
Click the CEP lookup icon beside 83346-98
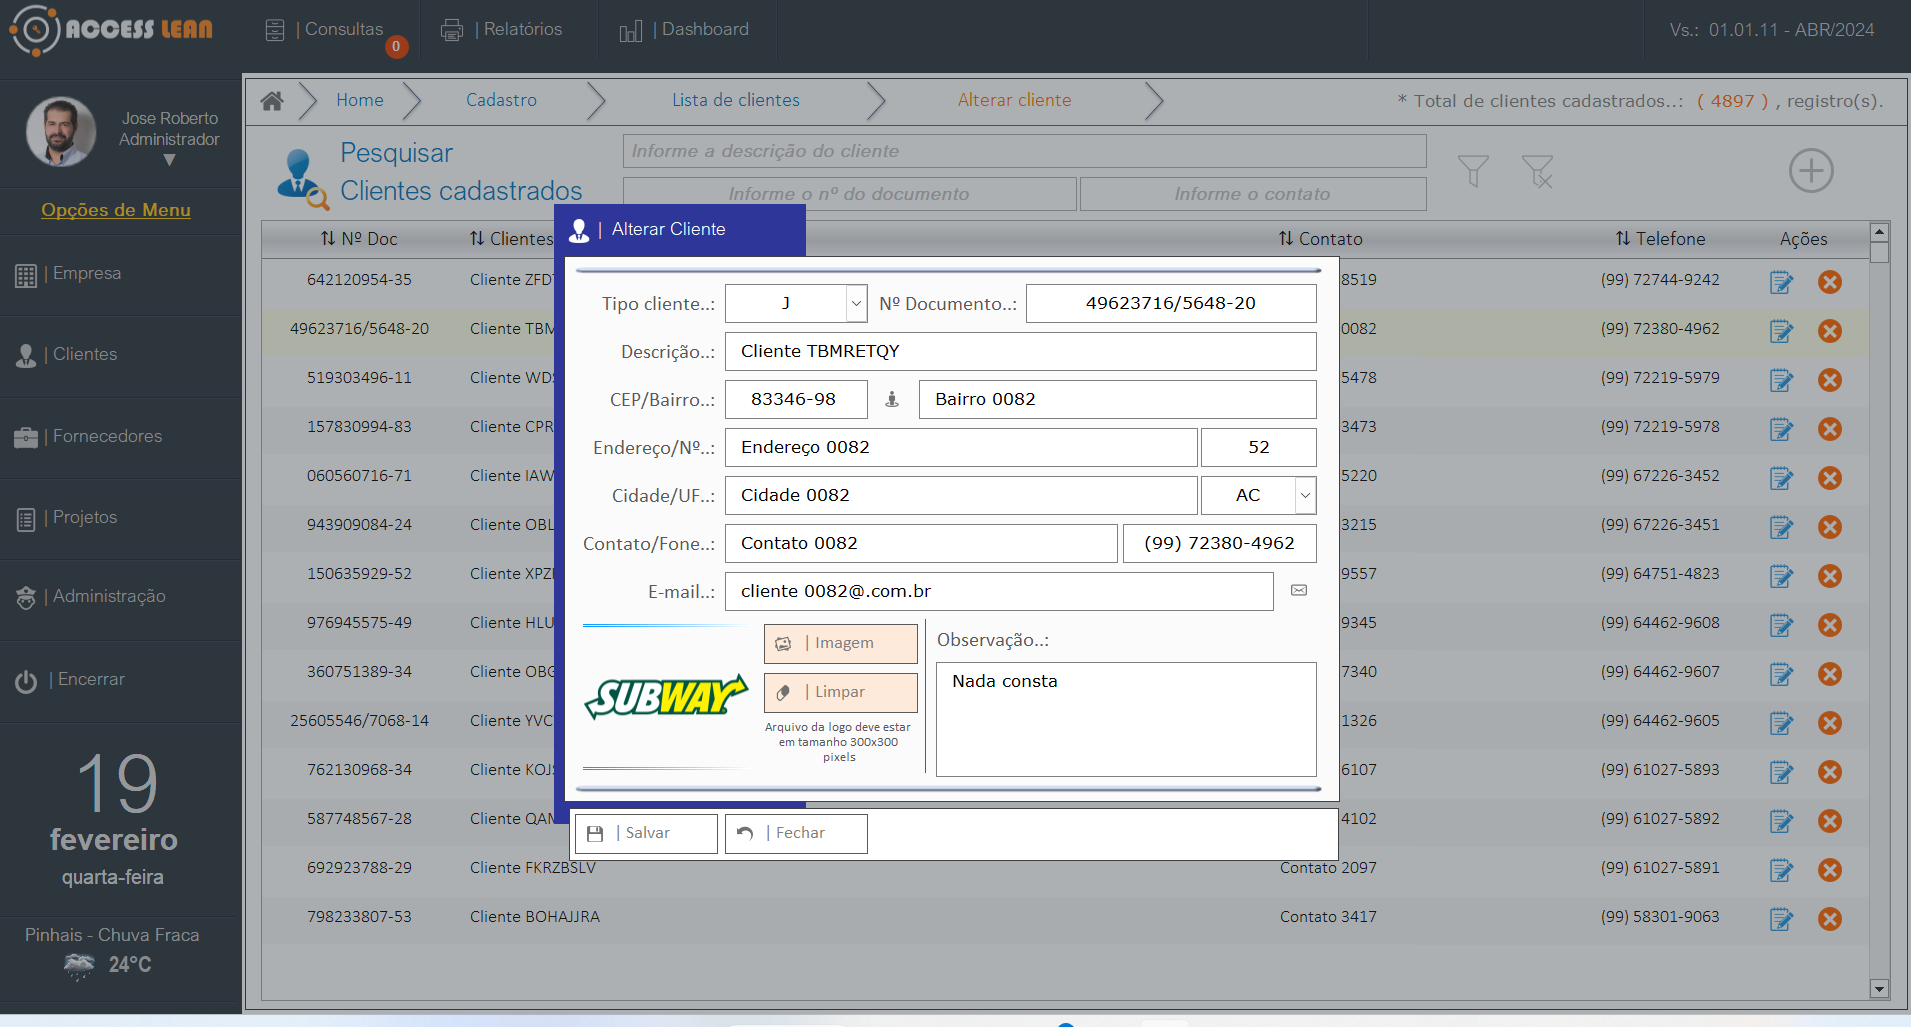(892, 400)
